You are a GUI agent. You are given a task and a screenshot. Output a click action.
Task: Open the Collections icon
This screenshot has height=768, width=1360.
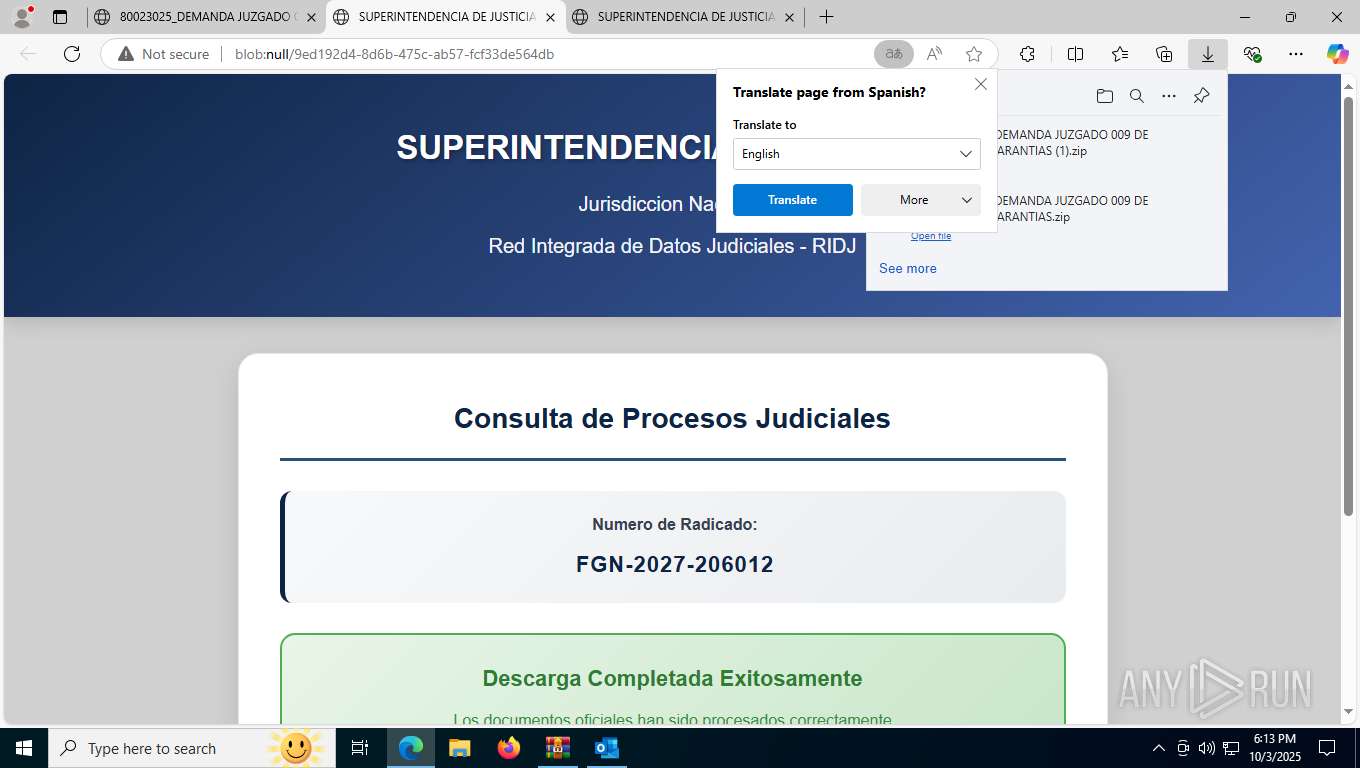click(1164, 54)
